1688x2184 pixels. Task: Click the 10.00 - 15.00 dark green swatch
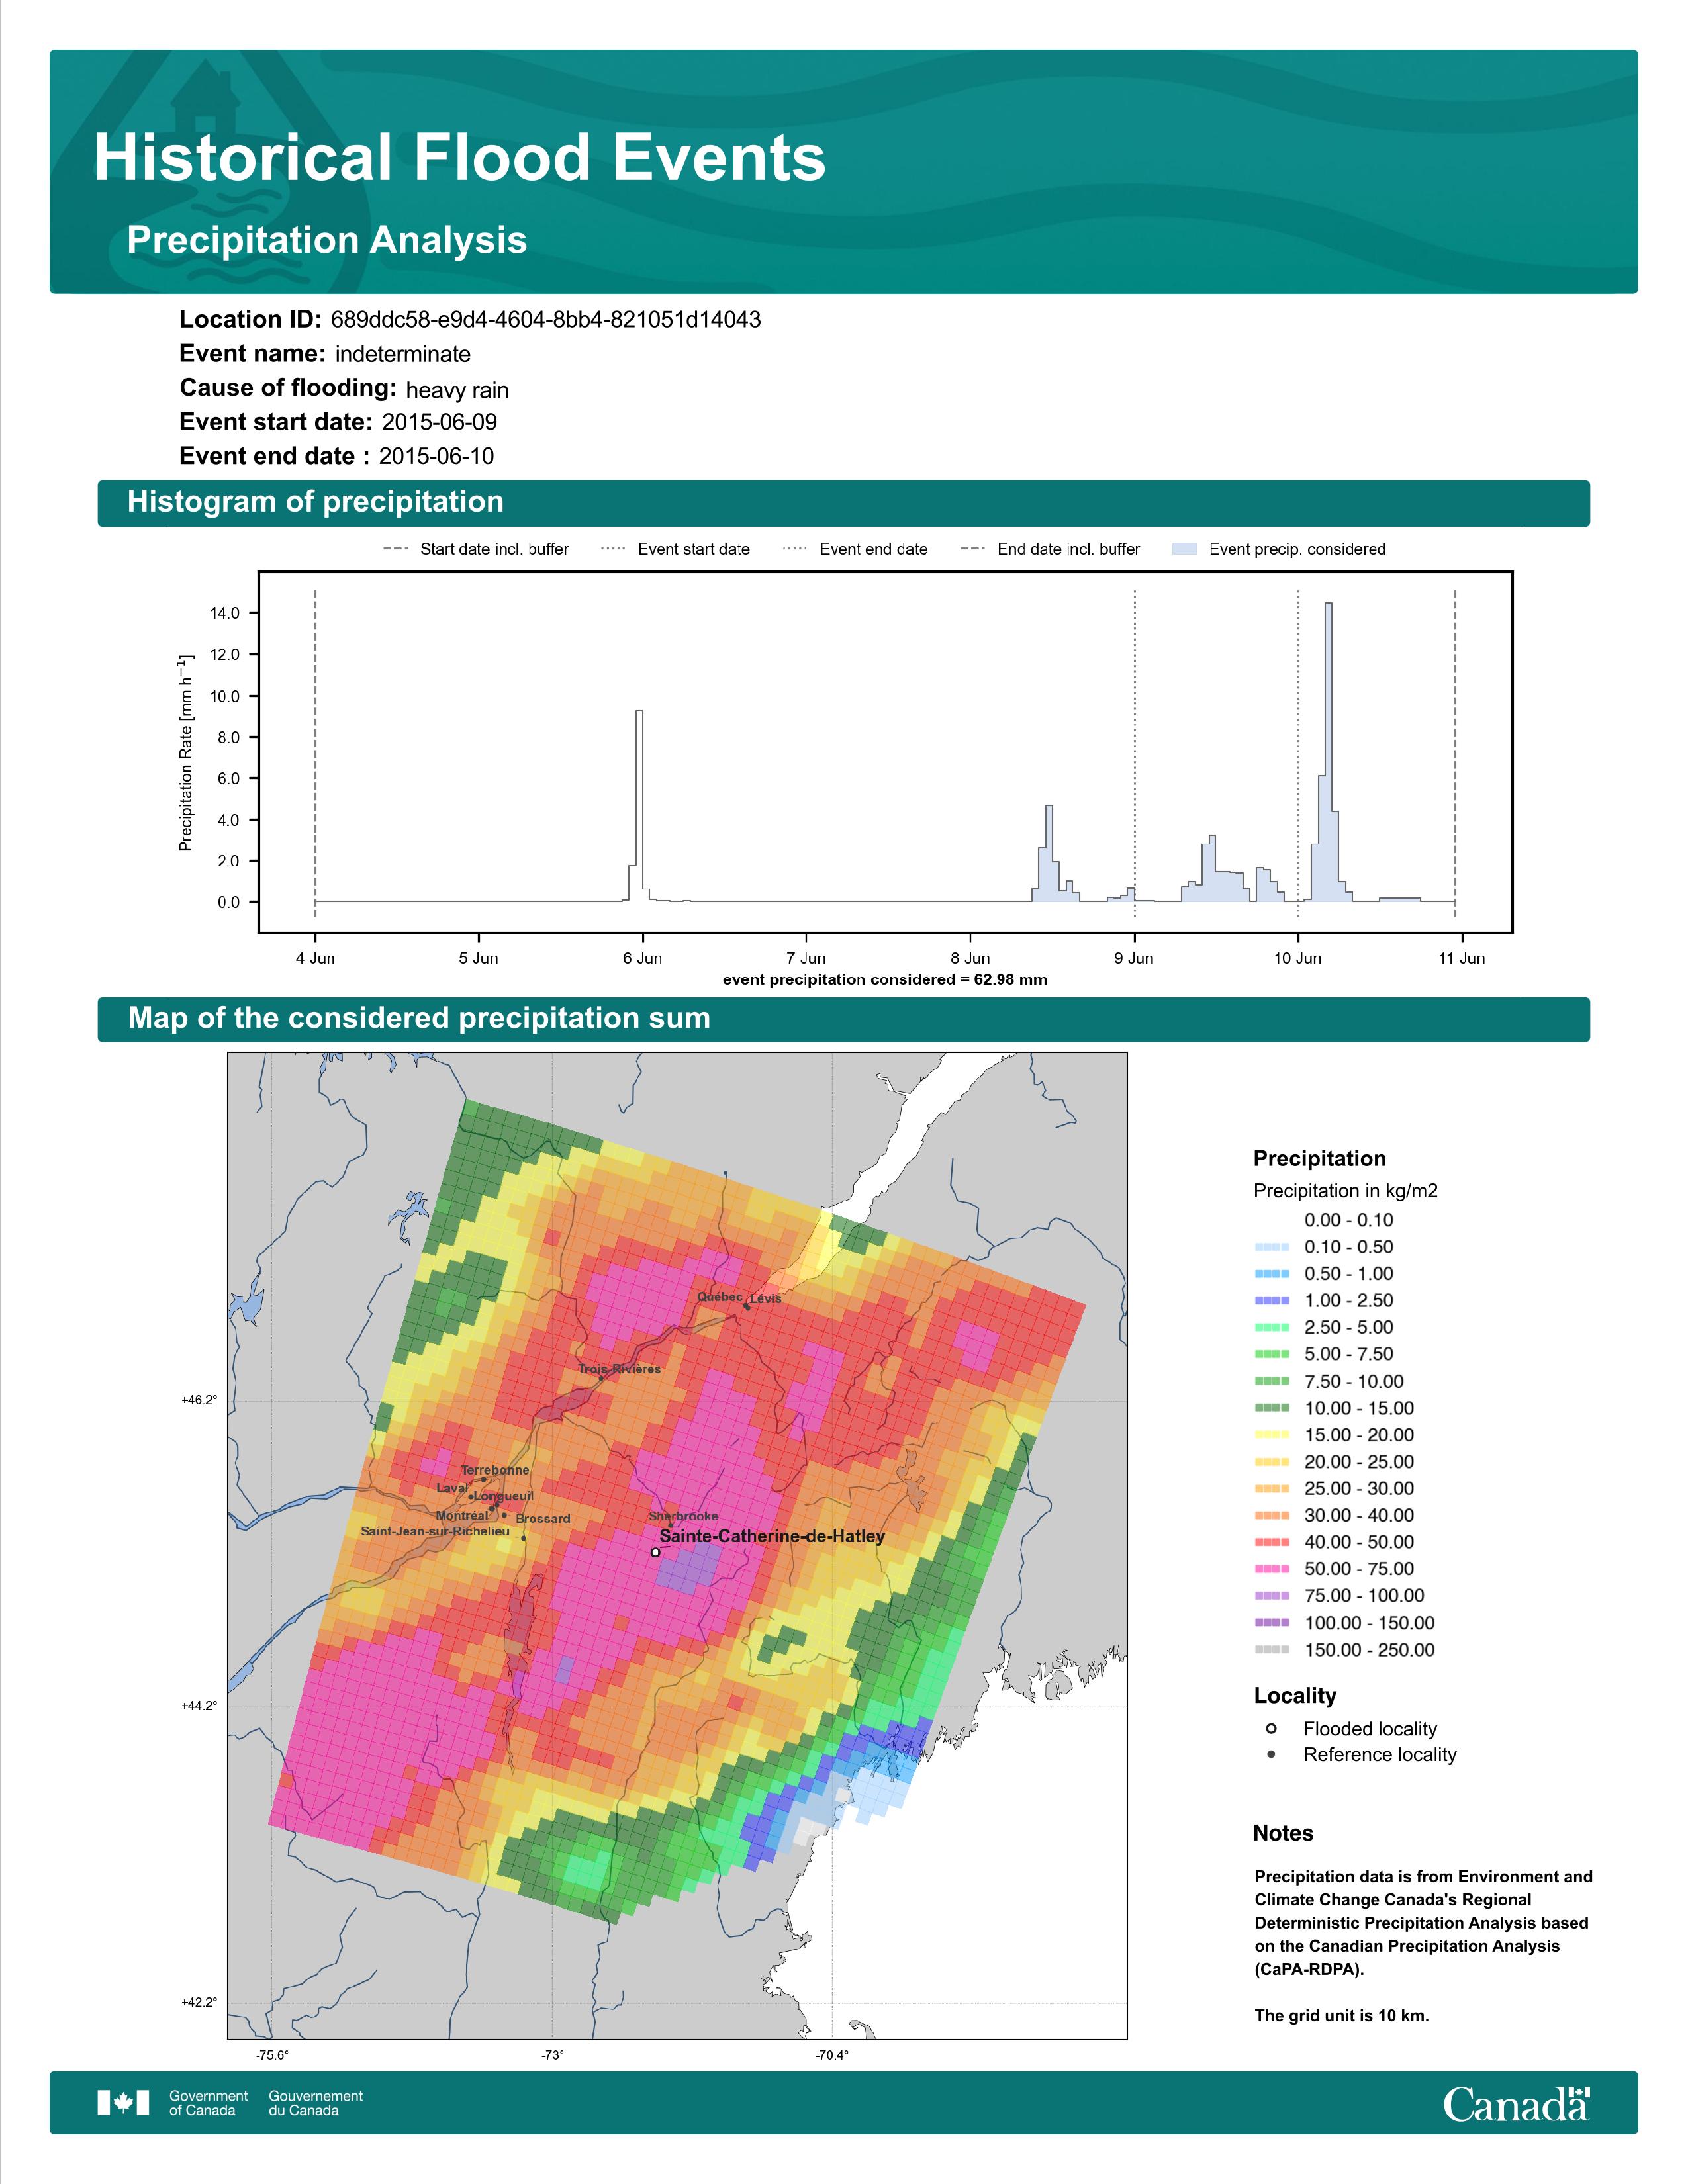pos(1271,1408)
